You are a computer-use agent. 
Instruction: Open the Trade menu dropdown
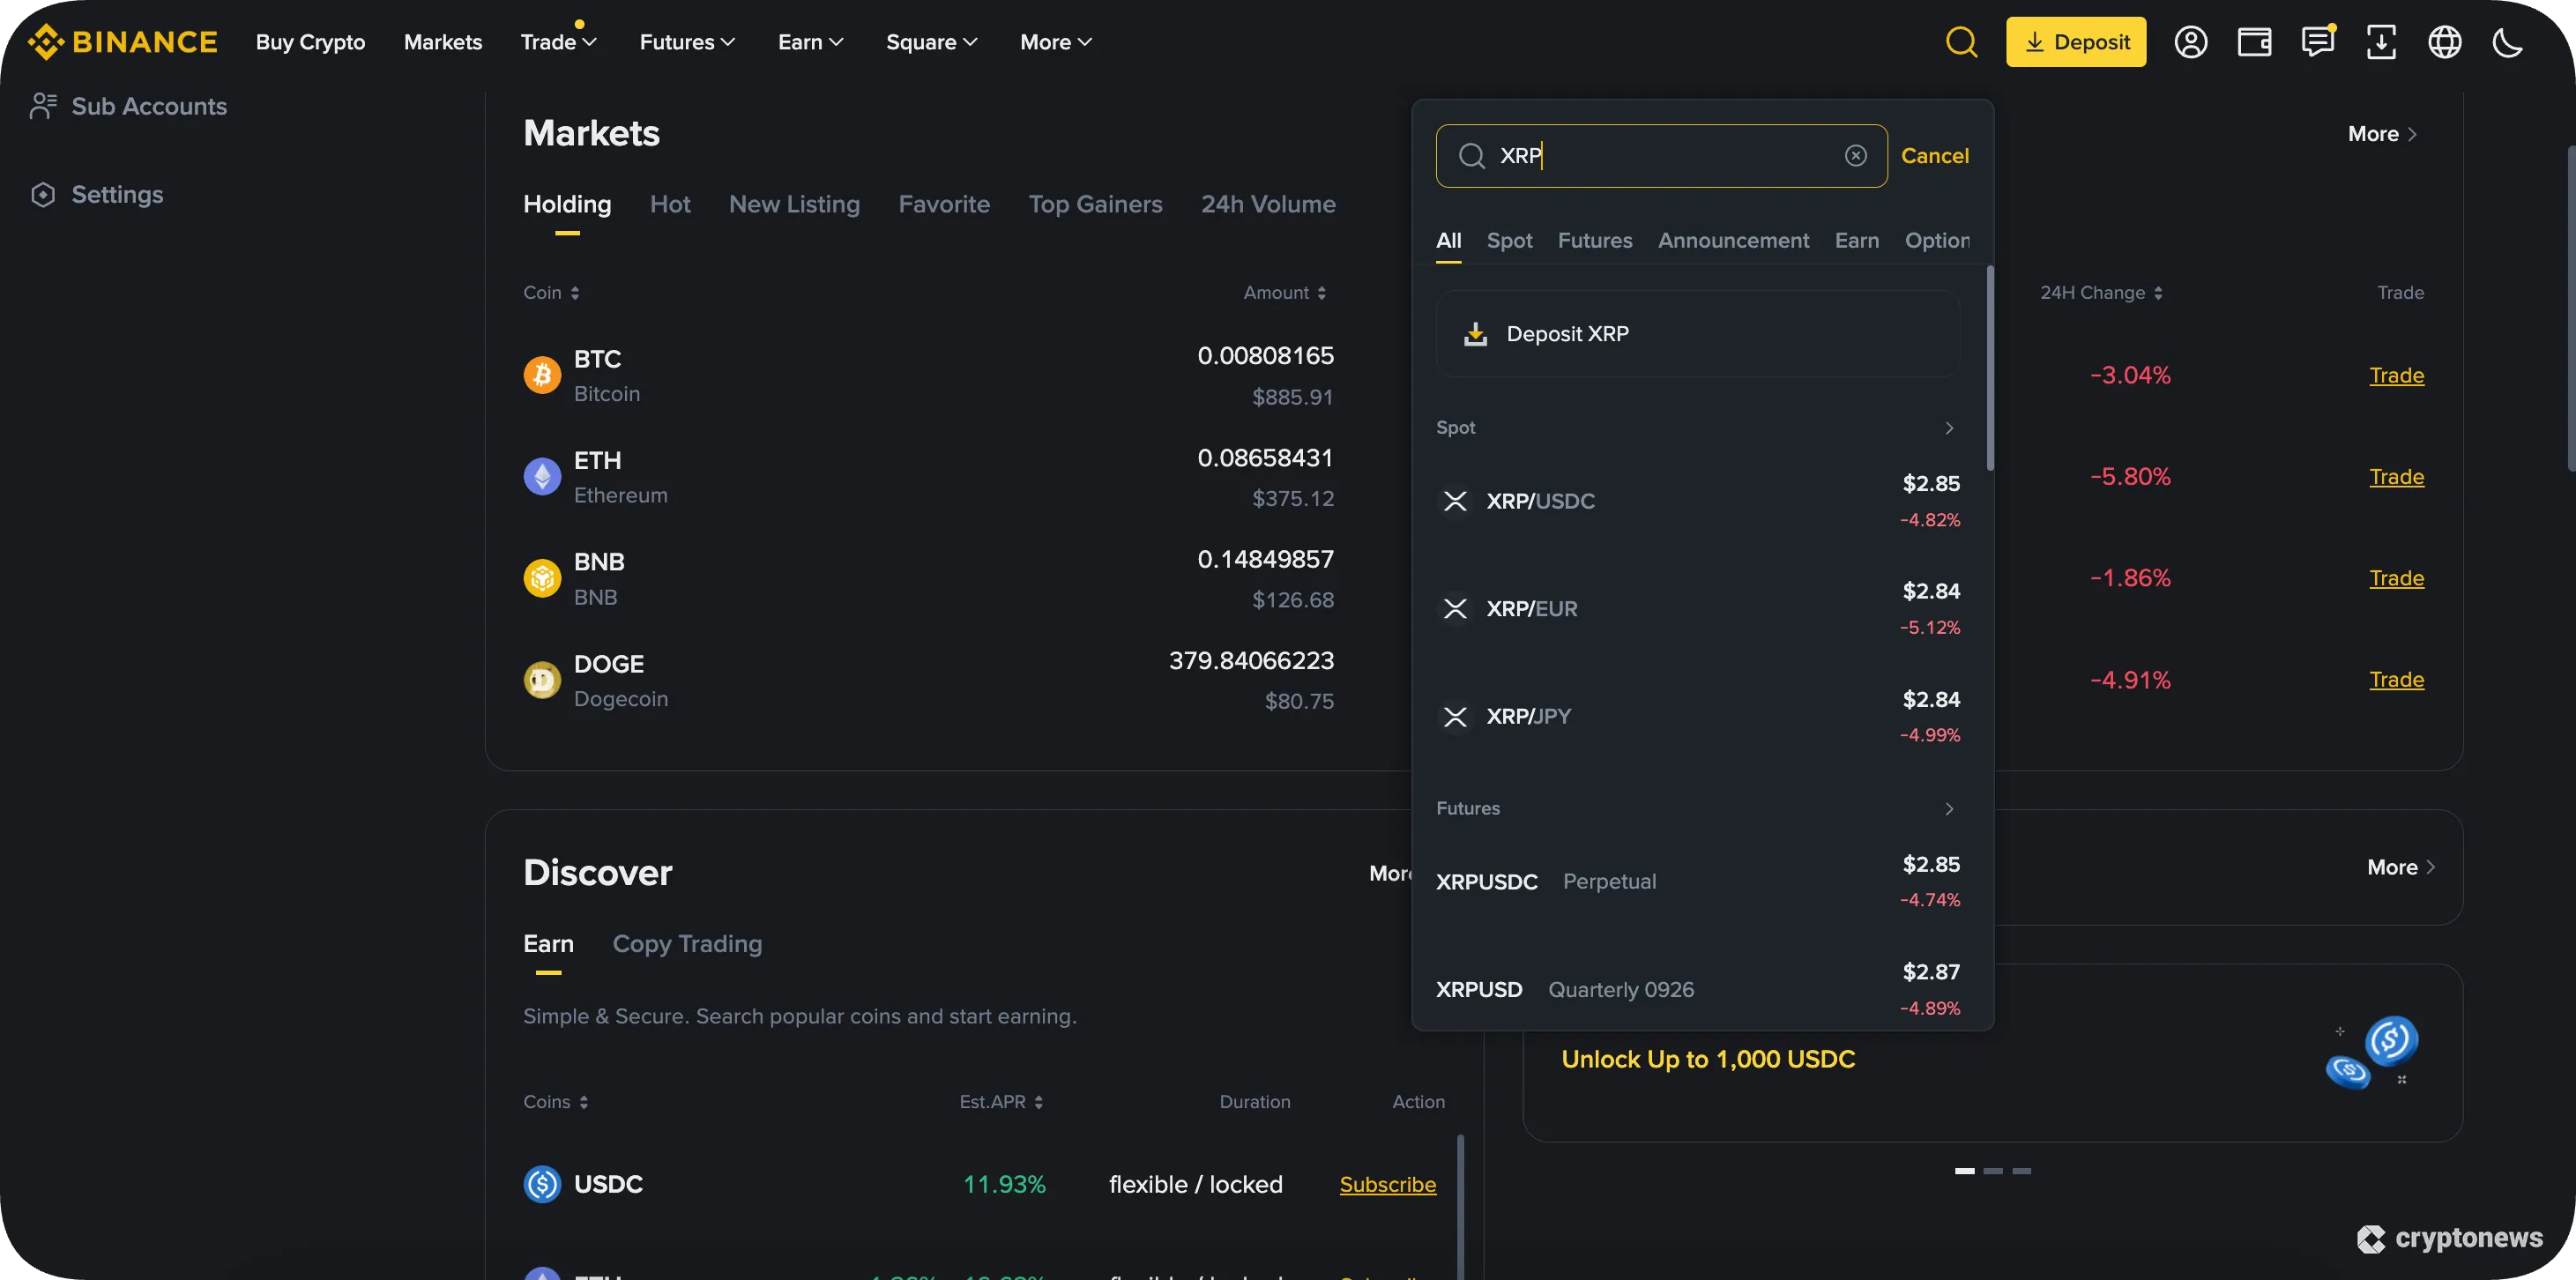[x=558, y=42]
